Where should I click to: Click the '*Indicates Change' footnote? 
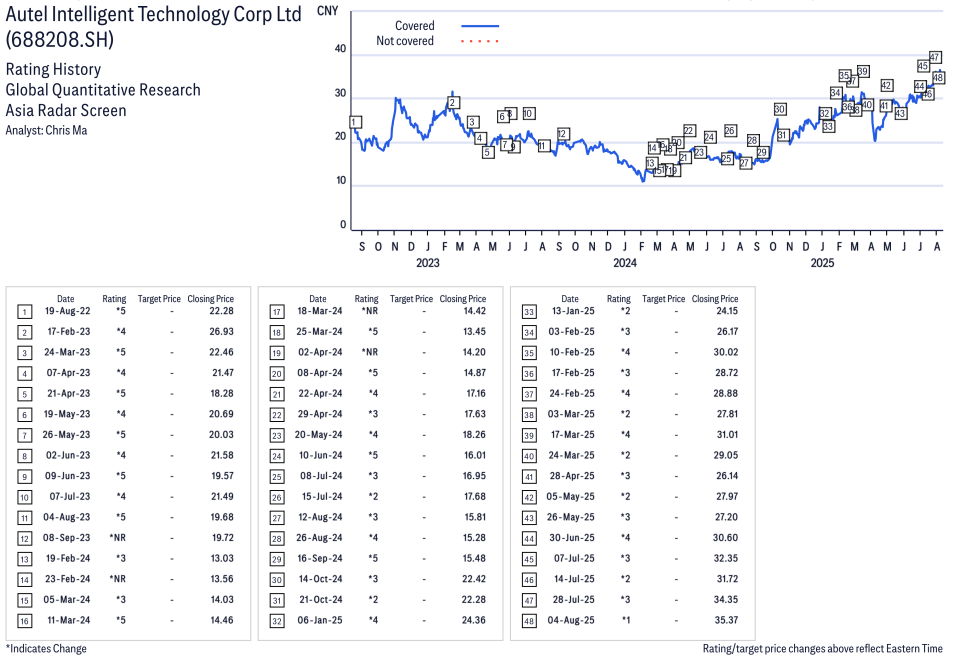[x=46, y=648]
